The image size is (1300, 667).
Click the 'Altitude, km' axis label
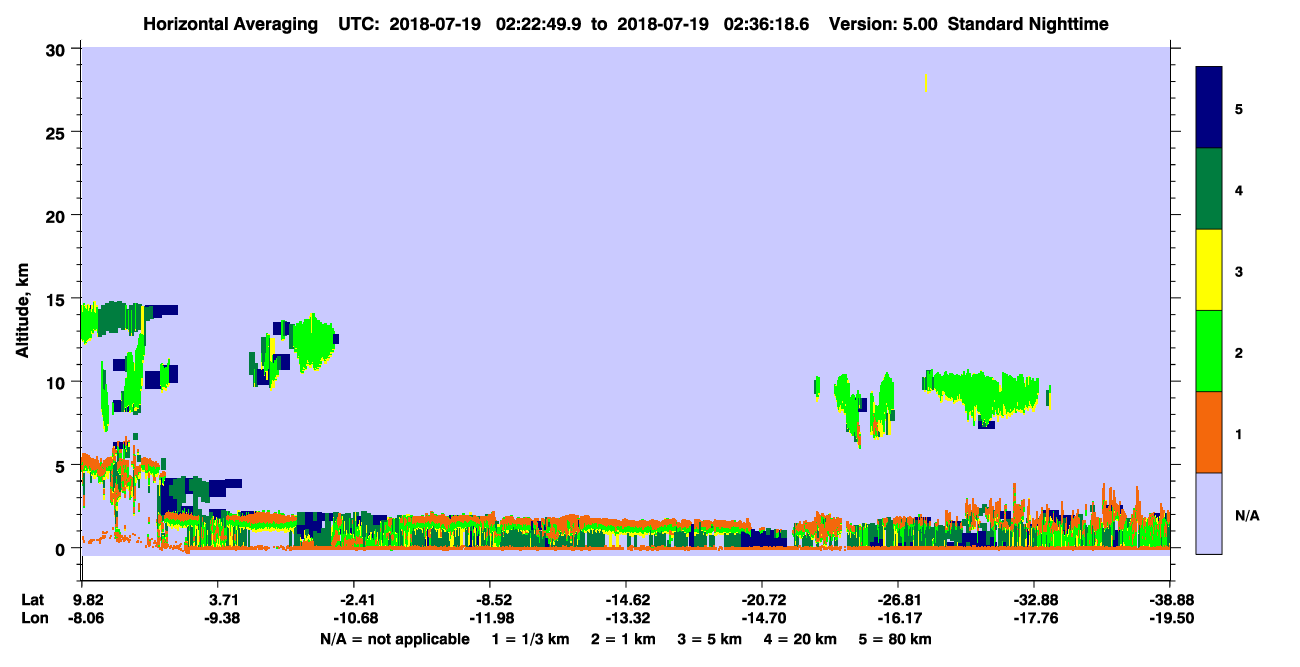click(22, 311)
